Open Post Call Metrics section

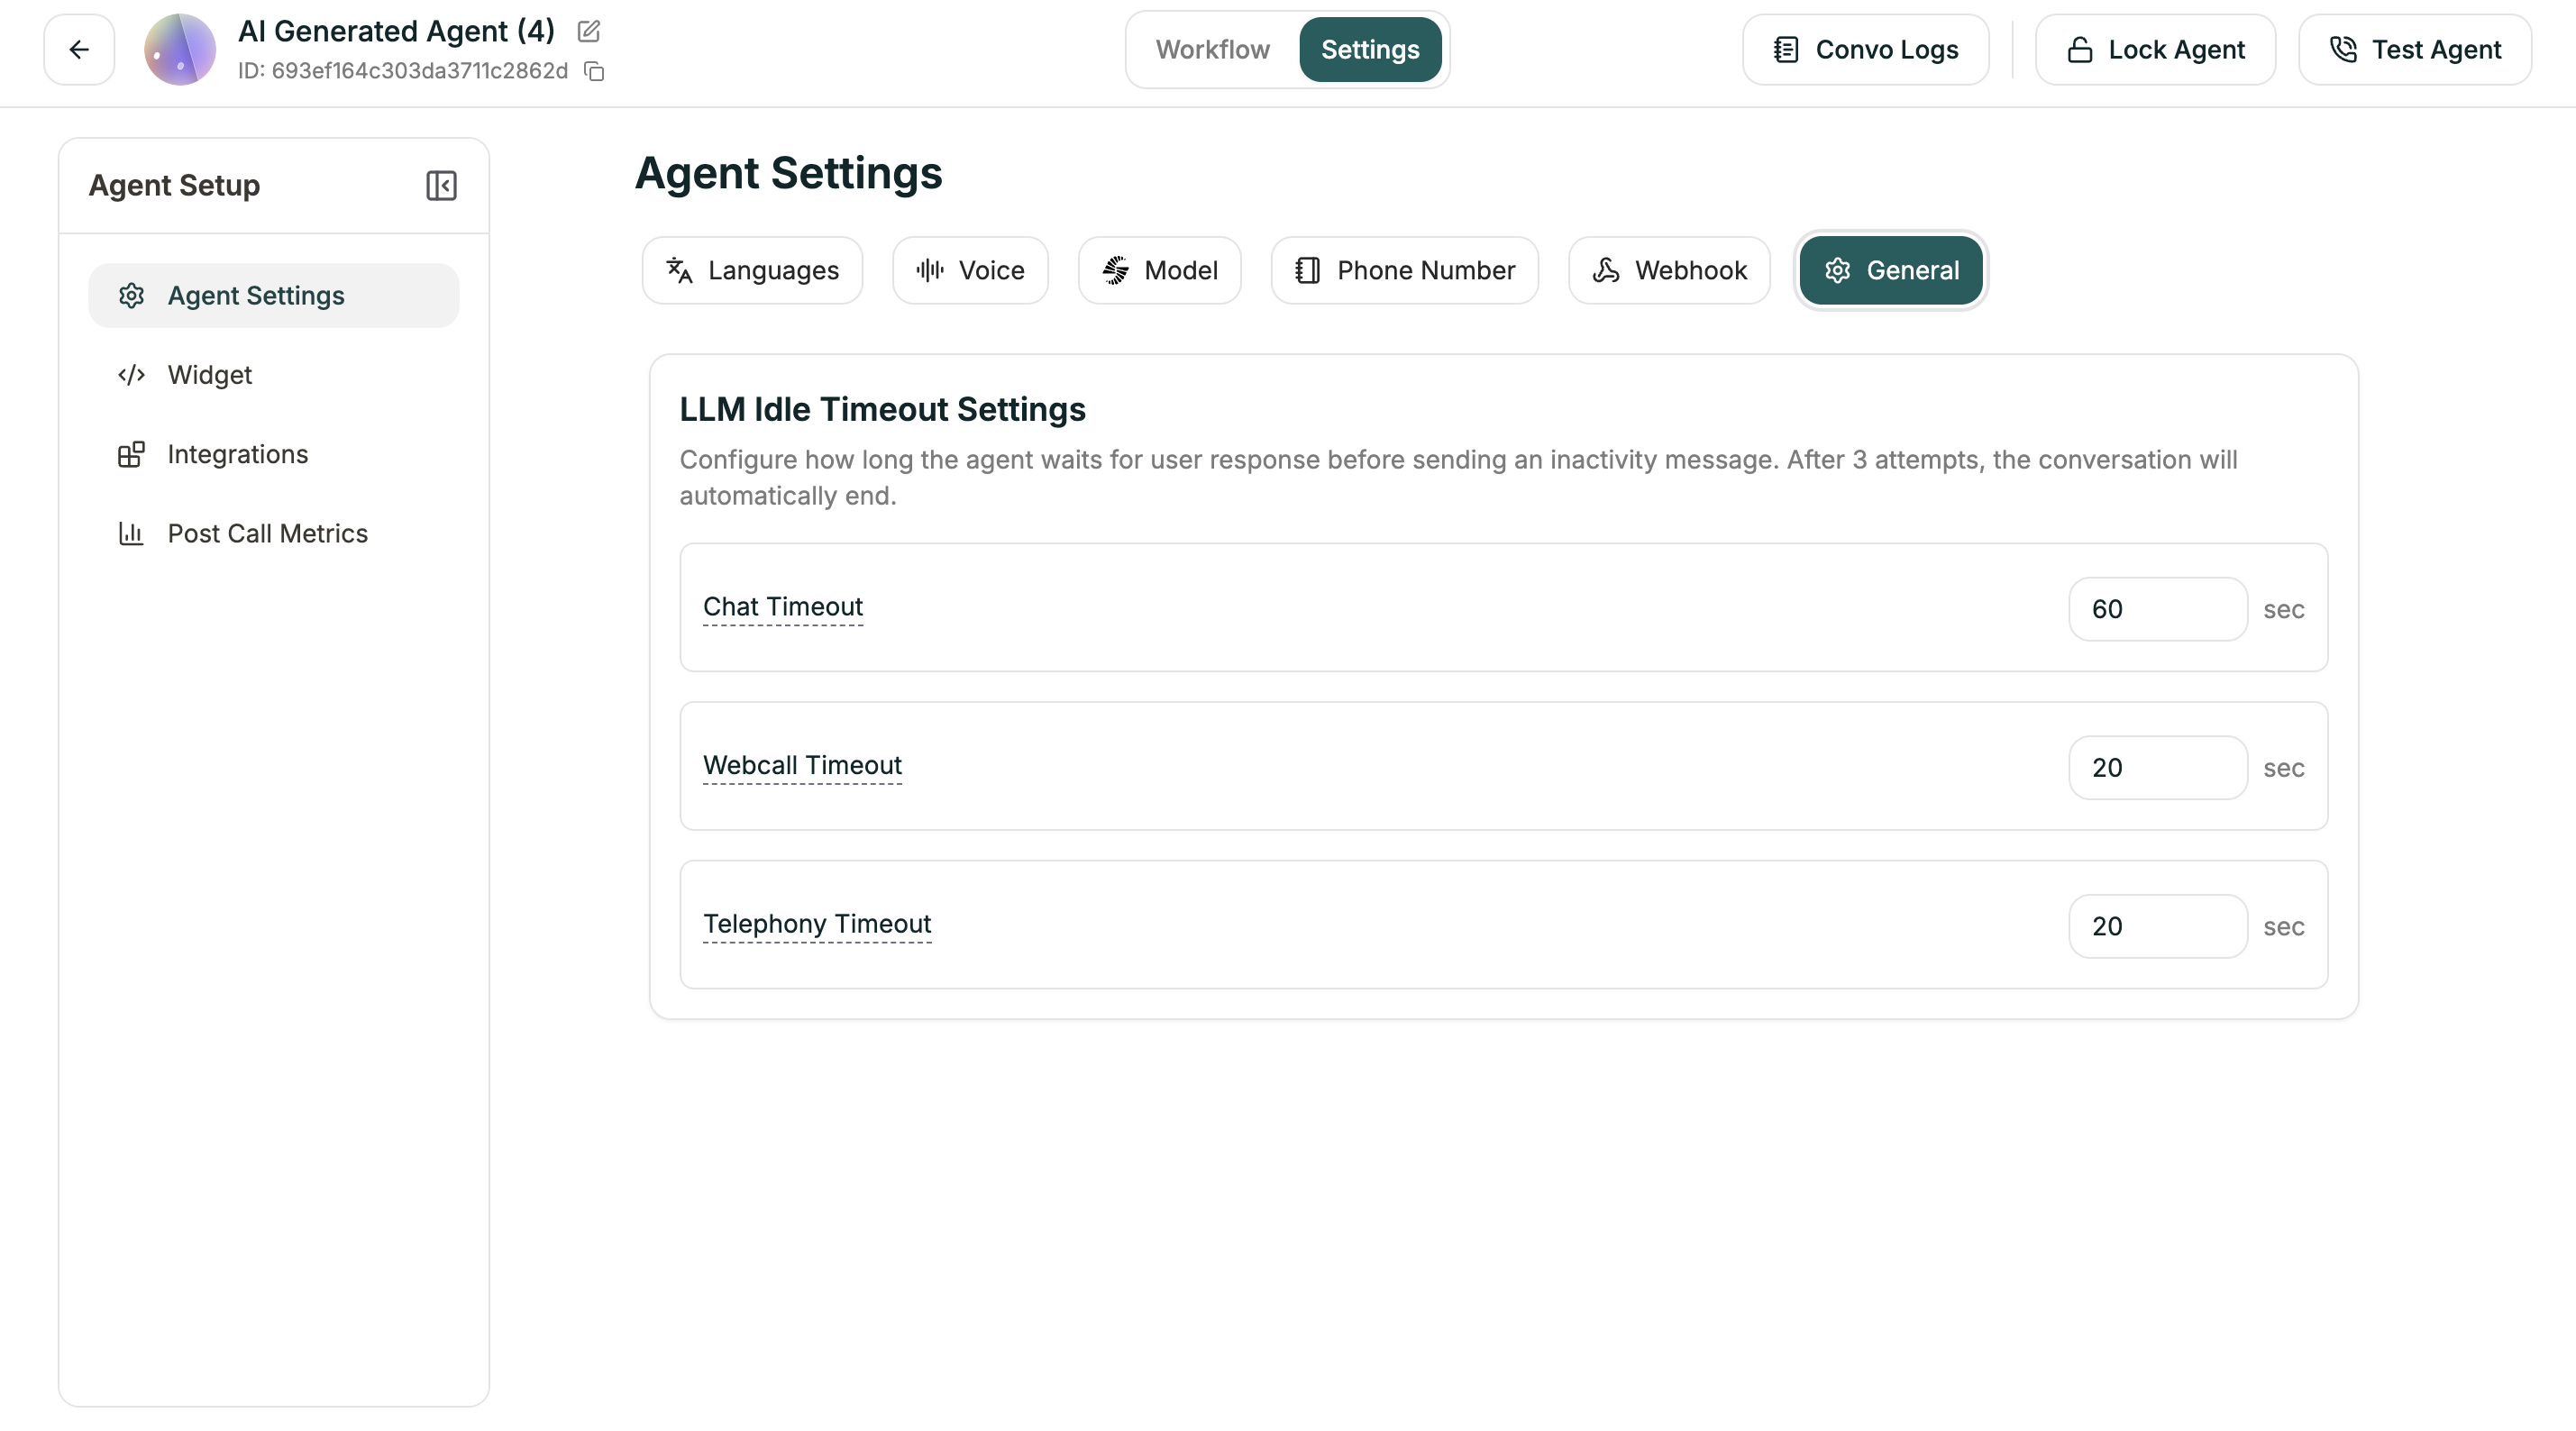point(267,533)
